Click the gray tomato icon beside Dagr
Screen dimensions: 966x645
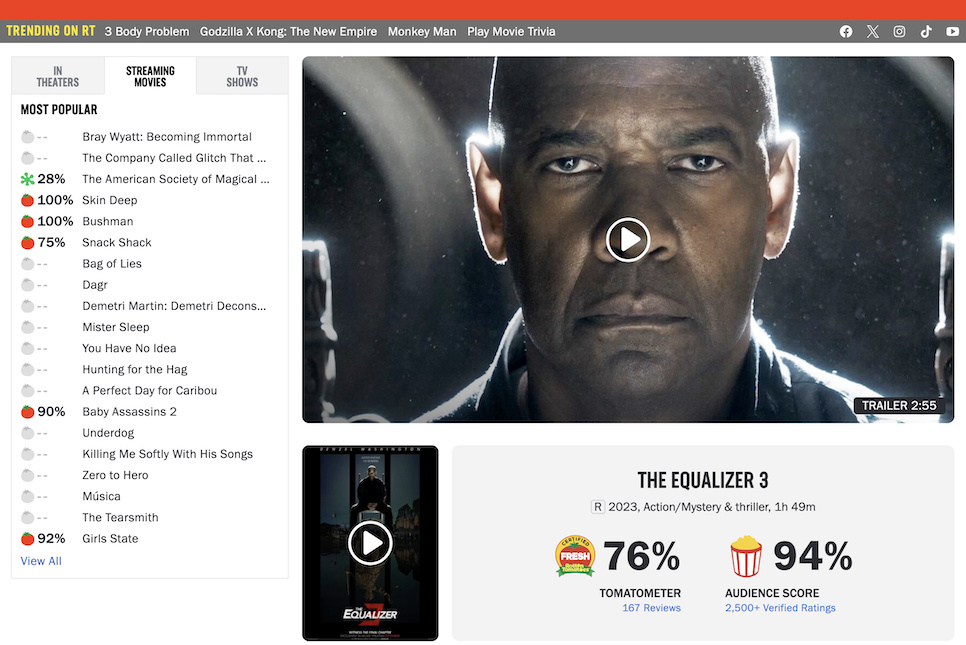pyautogui.click(x=27, y=285)
